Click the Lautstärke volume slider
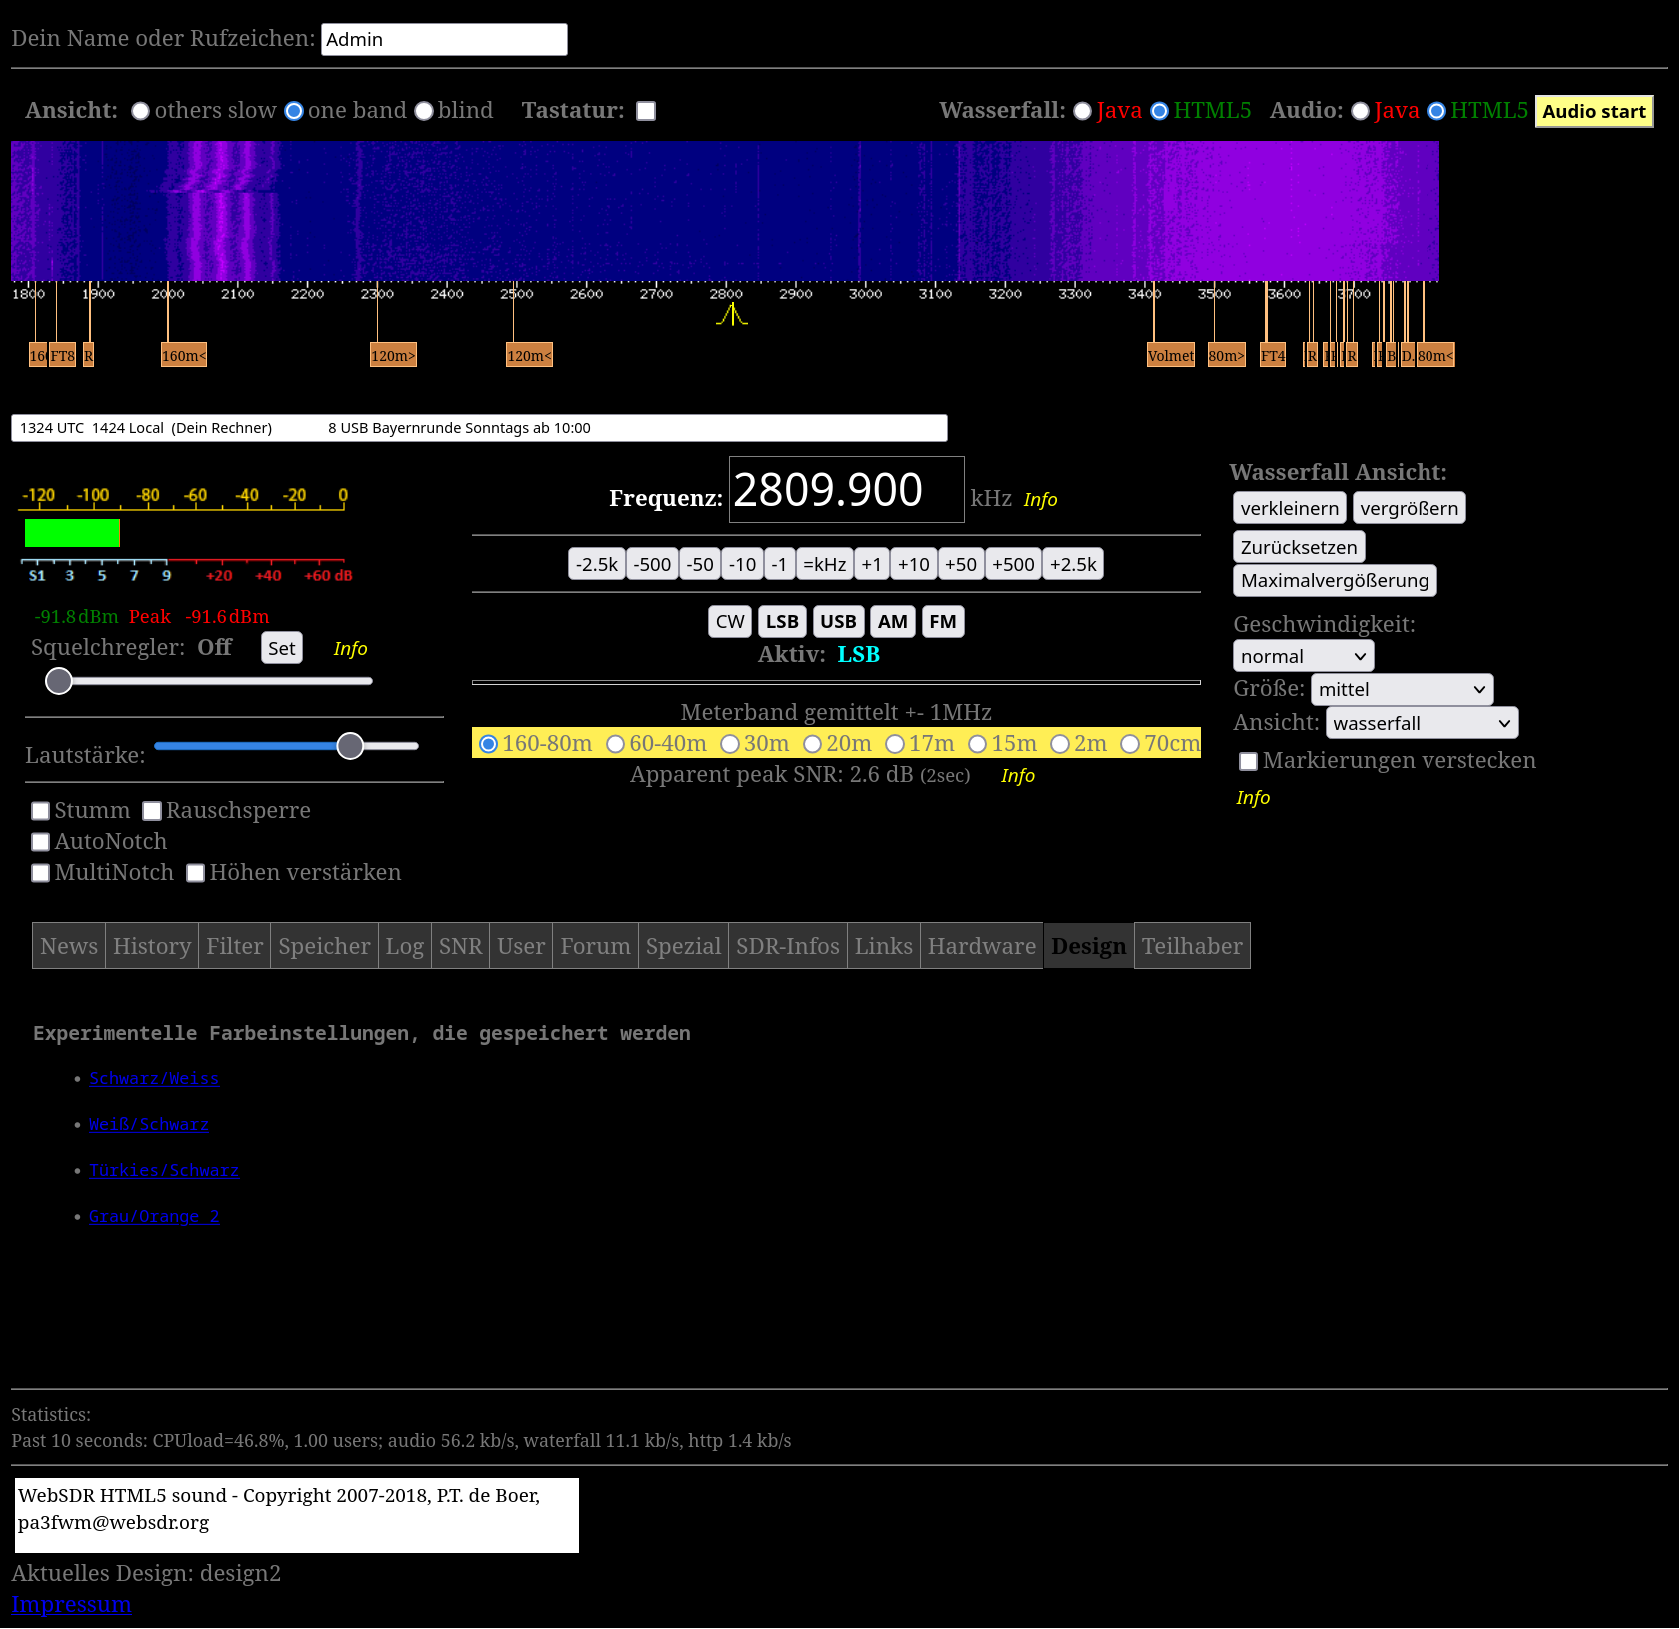The height and width of the screenshot is (1629, 1680). (x=286, y=746)
